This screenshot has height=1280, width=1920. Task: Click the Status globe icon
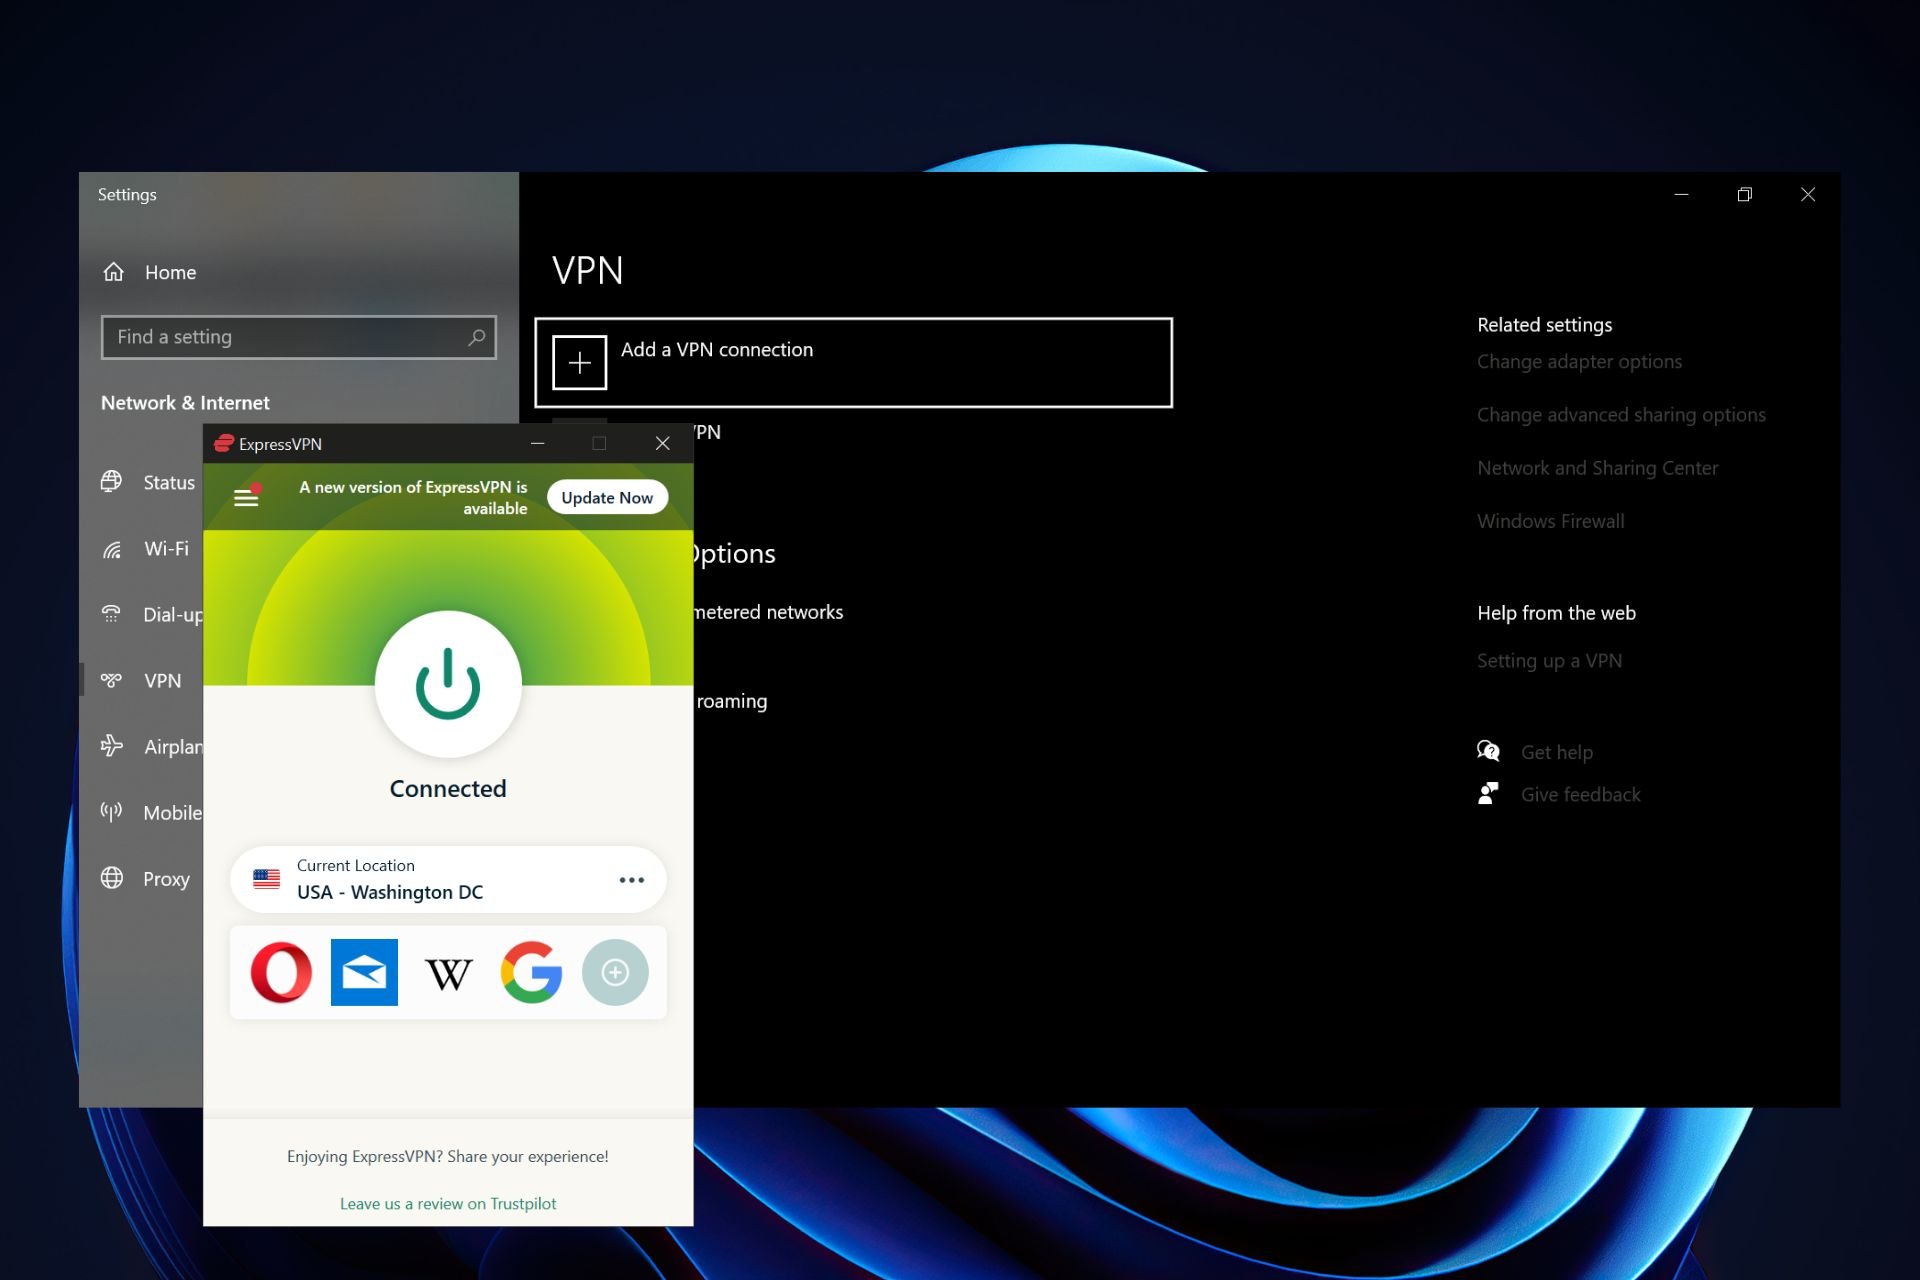click(x=112, y=481)
